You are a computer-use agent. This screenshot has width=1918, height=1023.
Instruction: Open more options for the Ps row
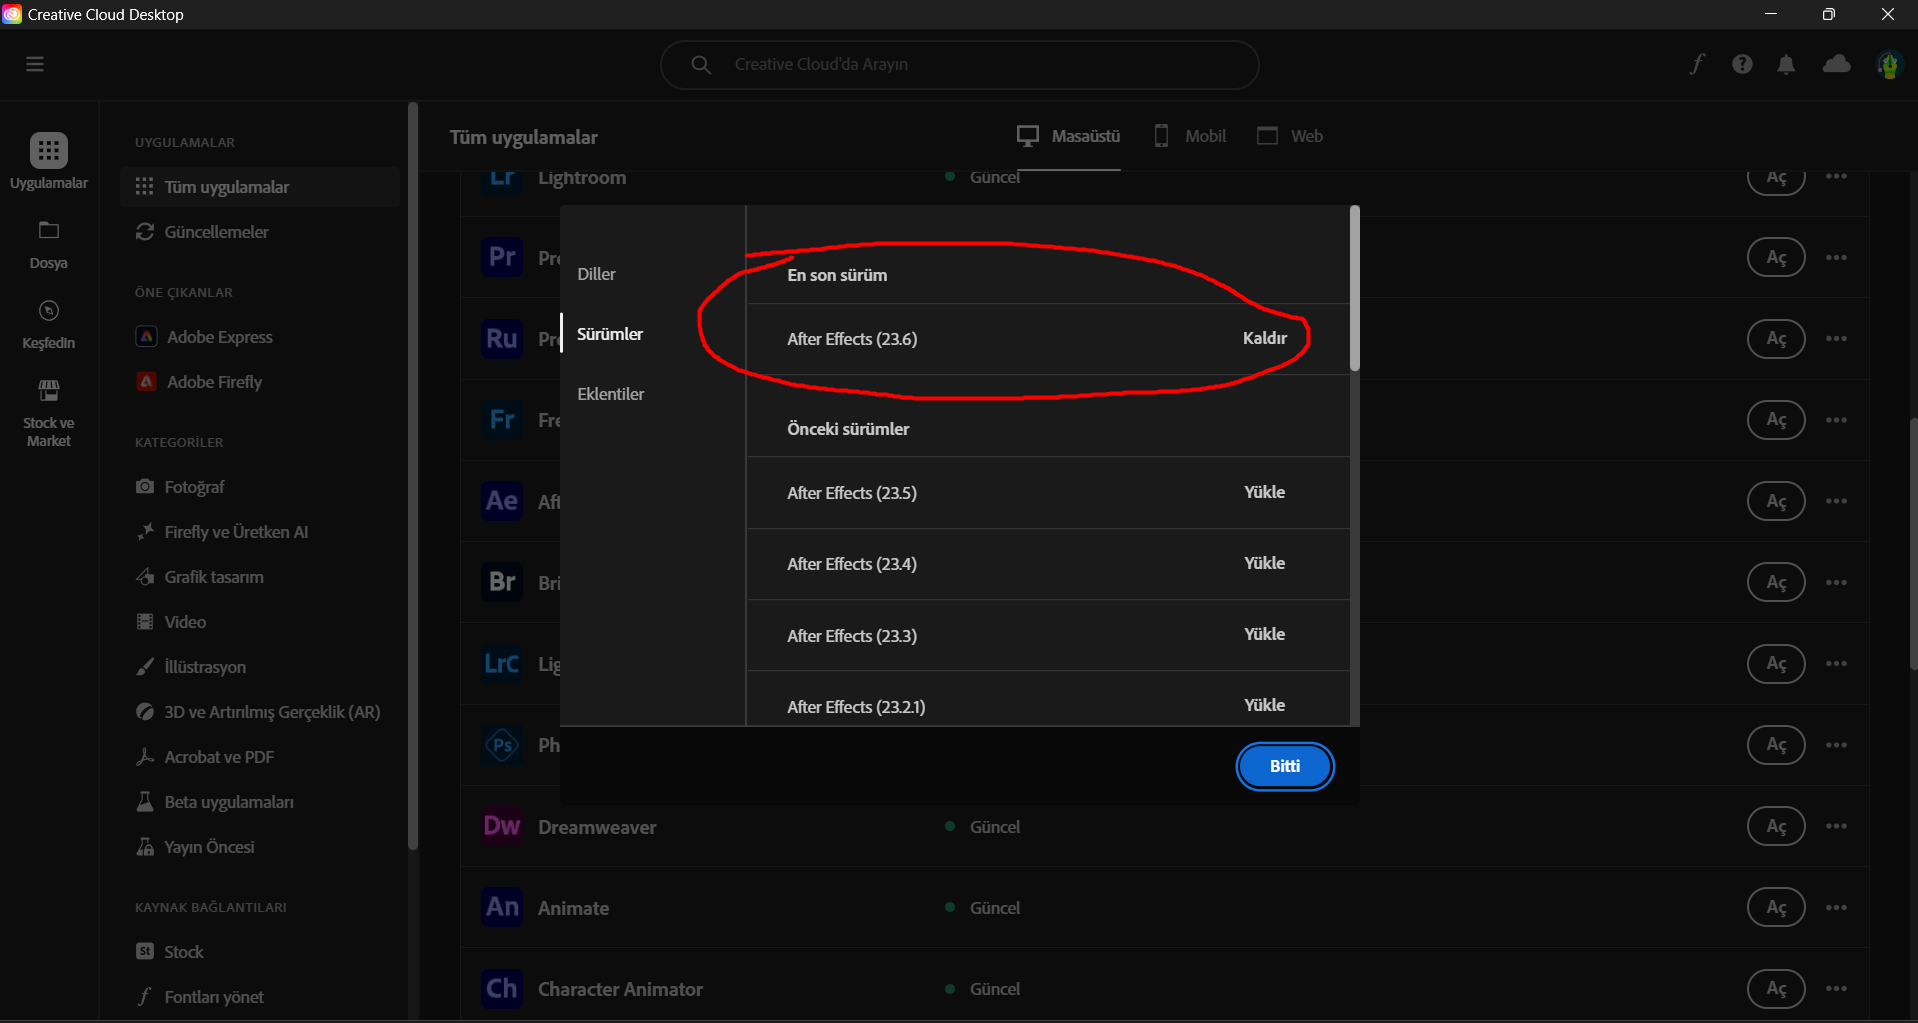tap(1836, 745)
